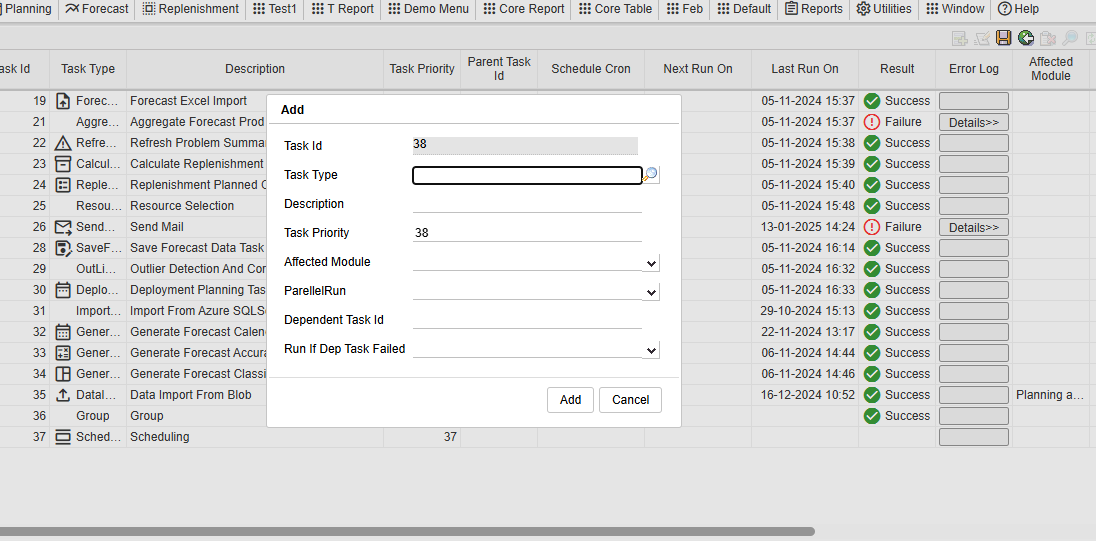The height and width of the screenshot is (541, 1096).
Task: Click the horizontal scrollbar at the bottom
Action: click(x=400, y=531)
